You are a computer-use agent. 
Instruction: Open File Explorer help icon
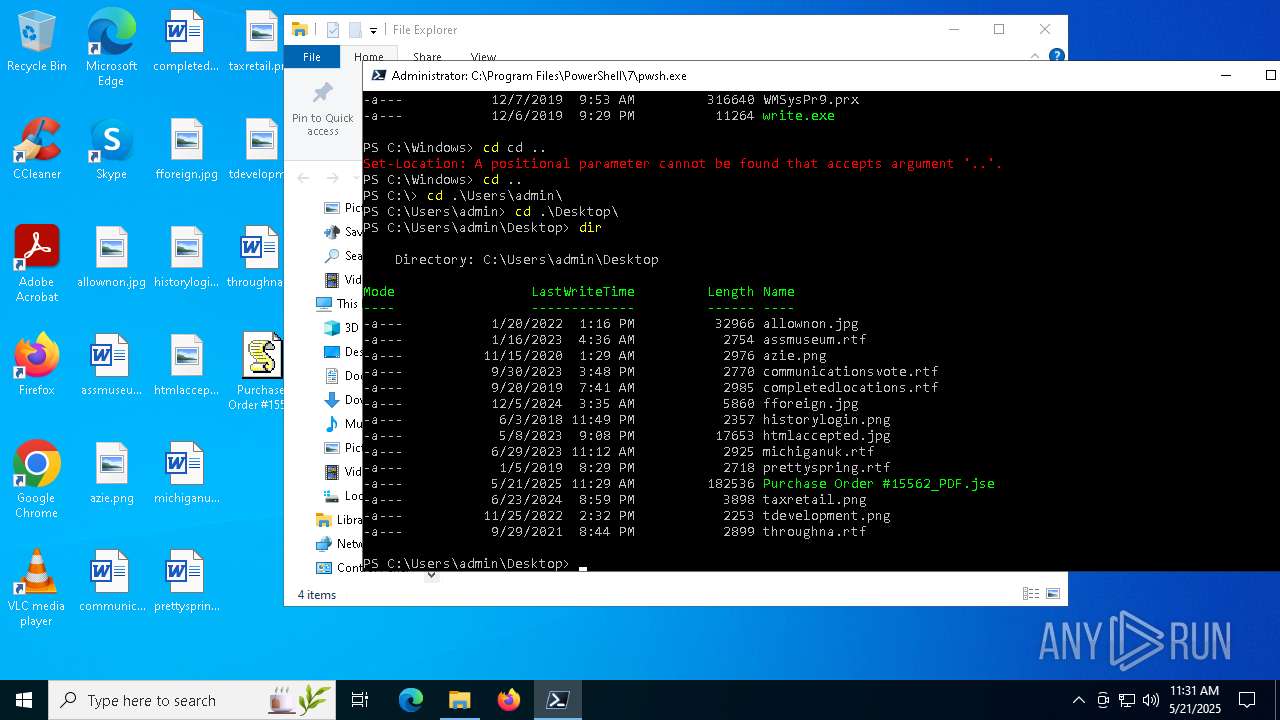1057,57
